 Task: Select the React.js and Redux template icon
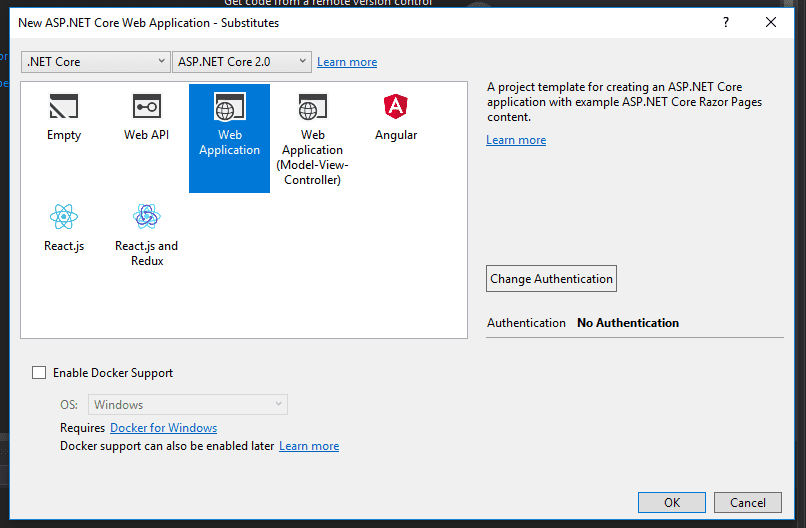(x=146, y=216)
